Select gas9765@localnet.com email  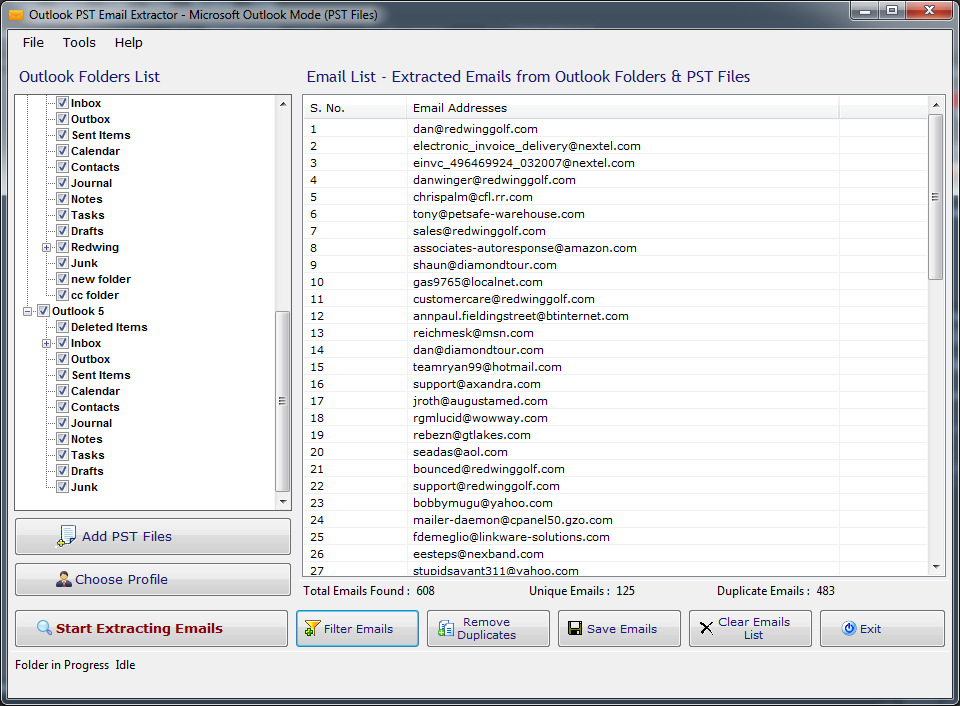point(615,282)
